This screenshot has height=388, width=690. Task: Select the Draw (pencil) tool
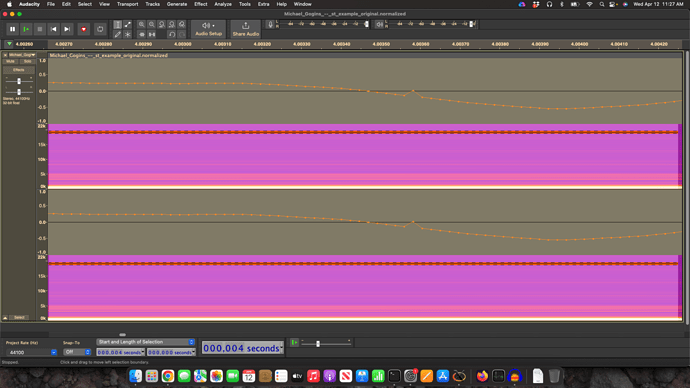[117, 34]
